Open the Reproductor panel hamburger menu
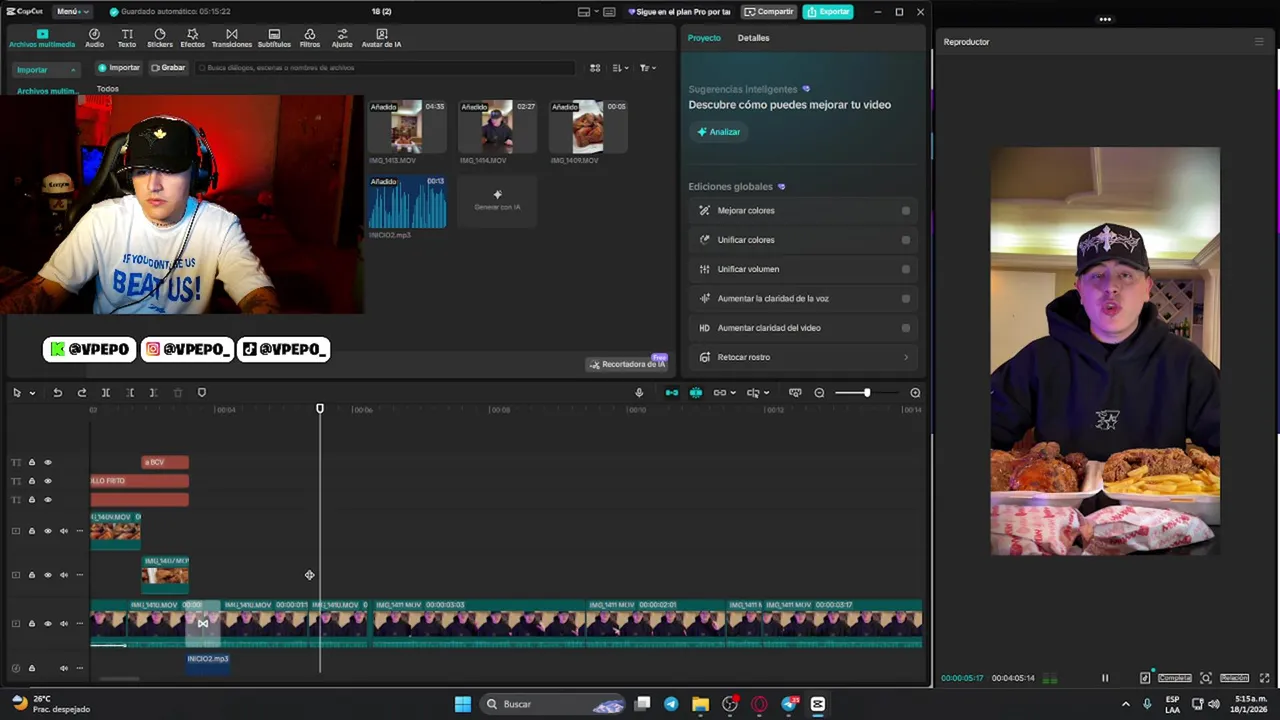This screenshot has width=1280, height=720. point(1259,42)
